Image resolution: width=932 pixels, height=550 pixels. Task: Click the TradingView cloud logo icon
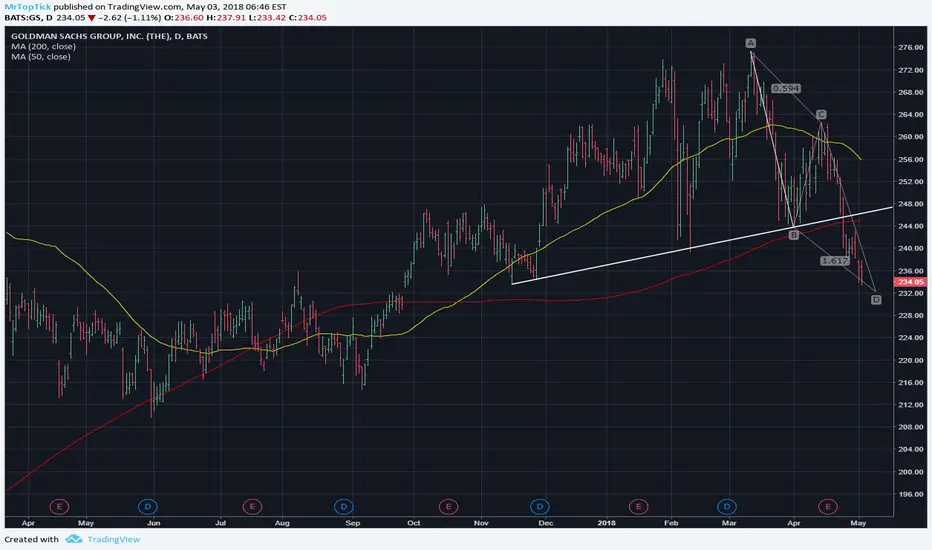coord(74,539)
